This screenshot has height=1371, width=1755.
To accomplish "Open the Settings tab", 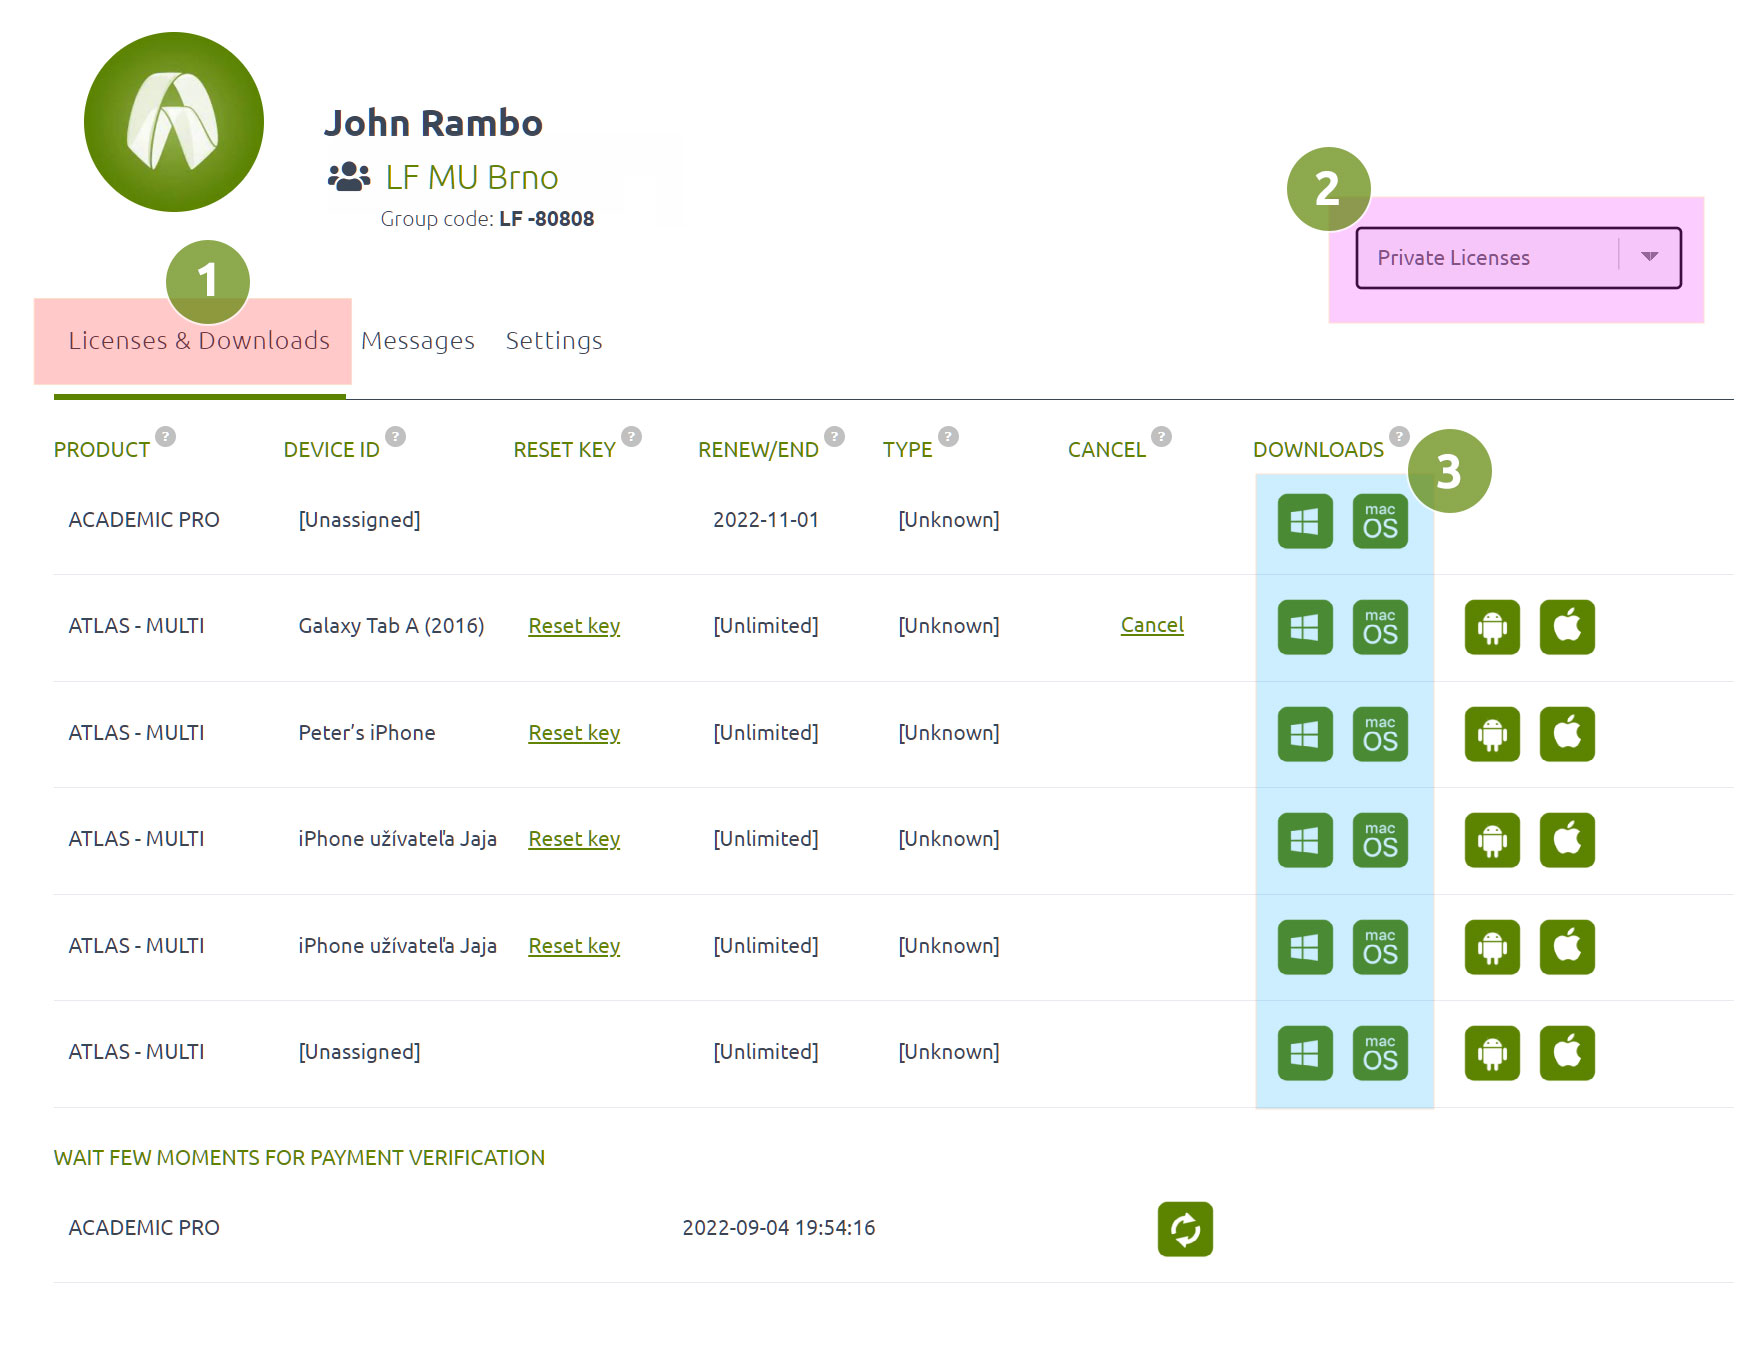I will 554,341.
